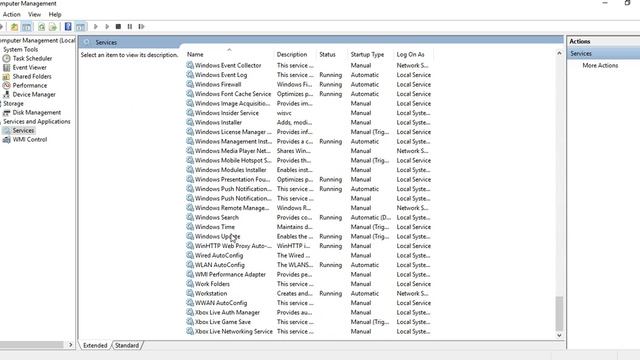Open Help via the blue question-mark icon

(68, 27)
